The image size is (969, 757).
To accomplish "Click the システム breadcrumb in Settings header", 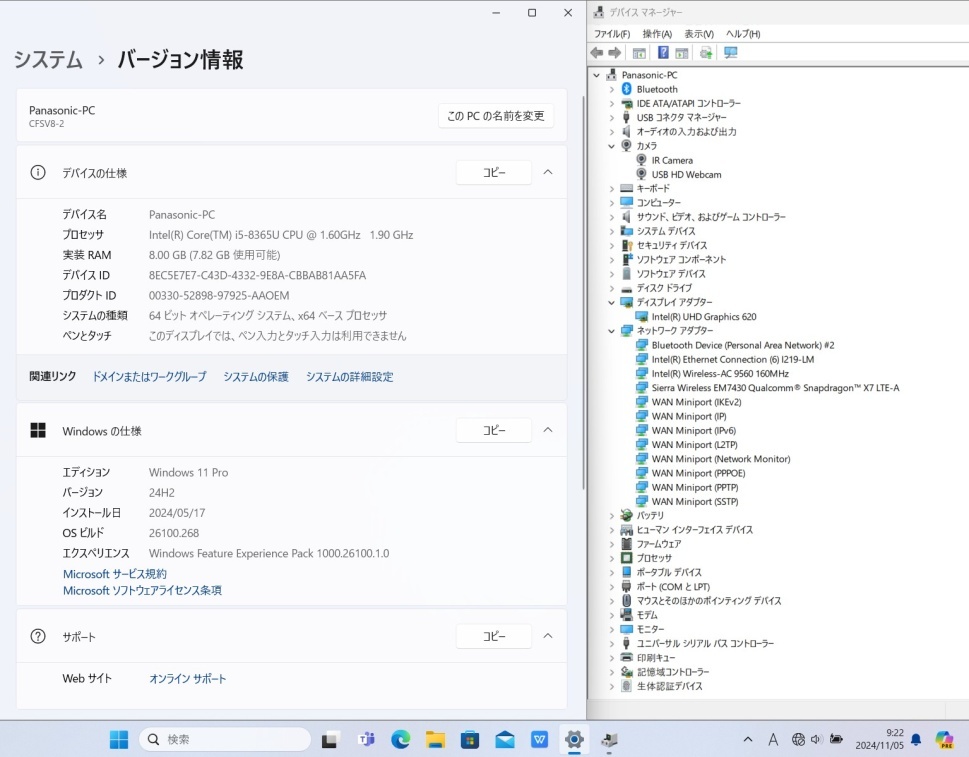I will coord(48,59).
